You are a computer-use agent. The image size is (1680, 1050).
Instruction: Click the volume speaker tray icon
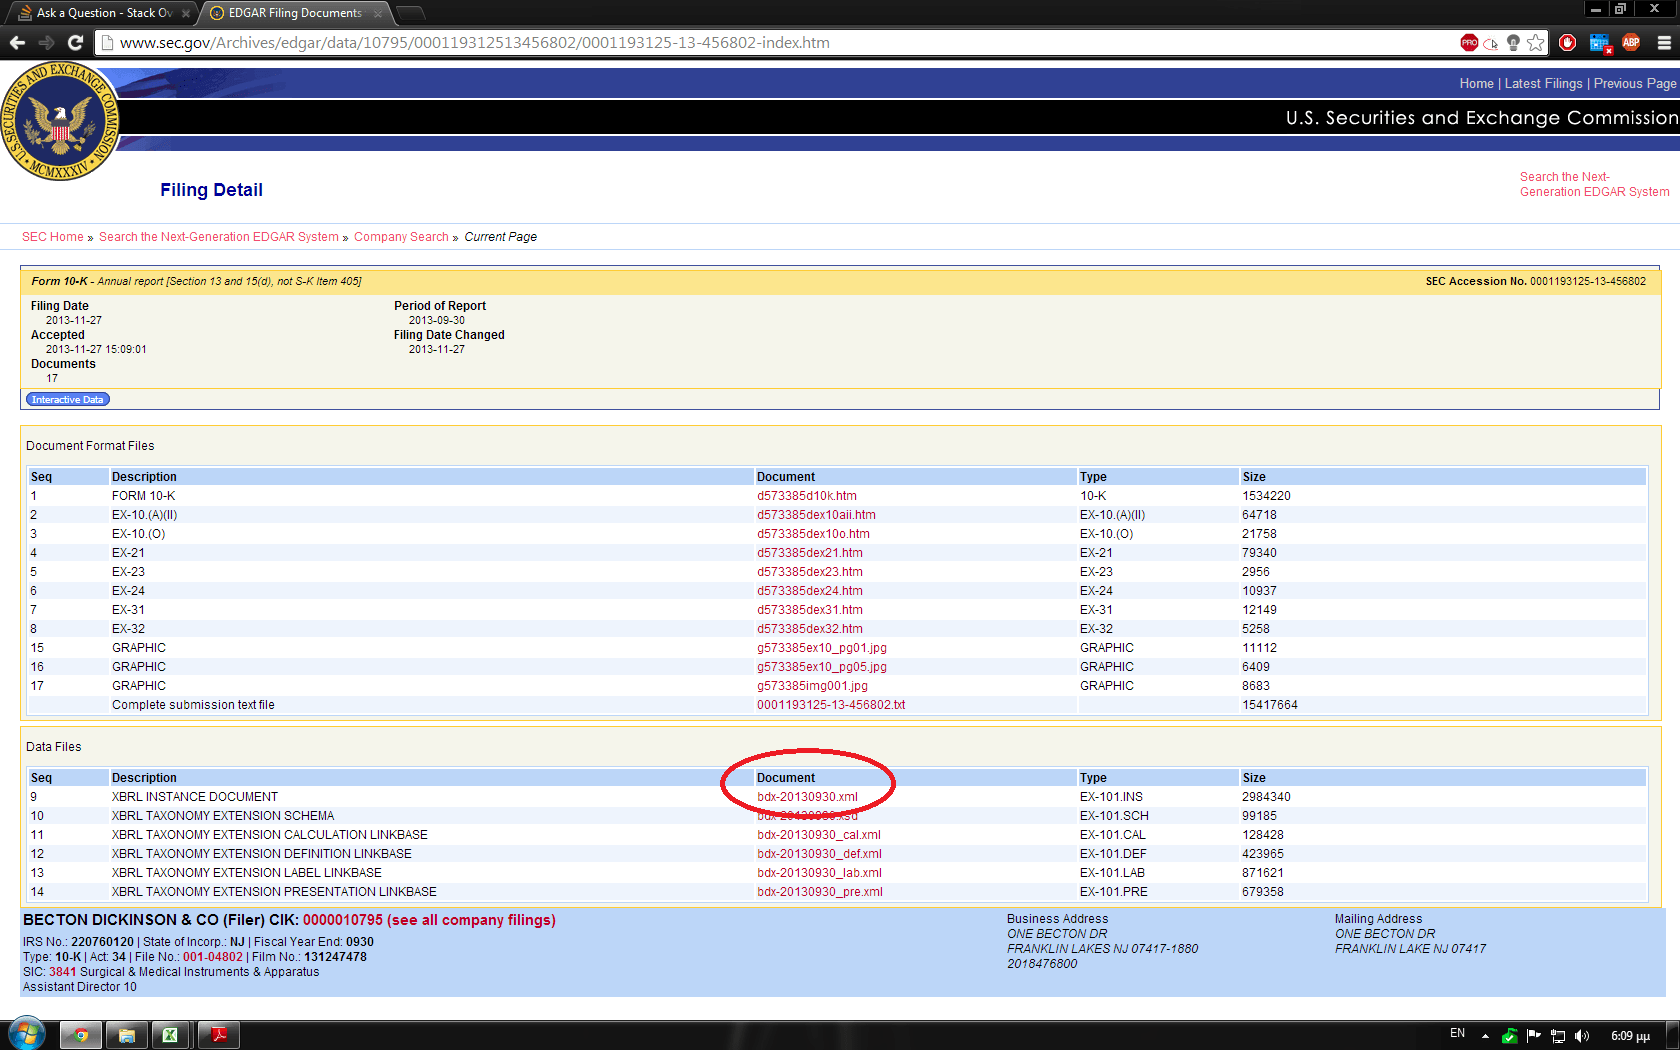[x=1582, y=1036]
